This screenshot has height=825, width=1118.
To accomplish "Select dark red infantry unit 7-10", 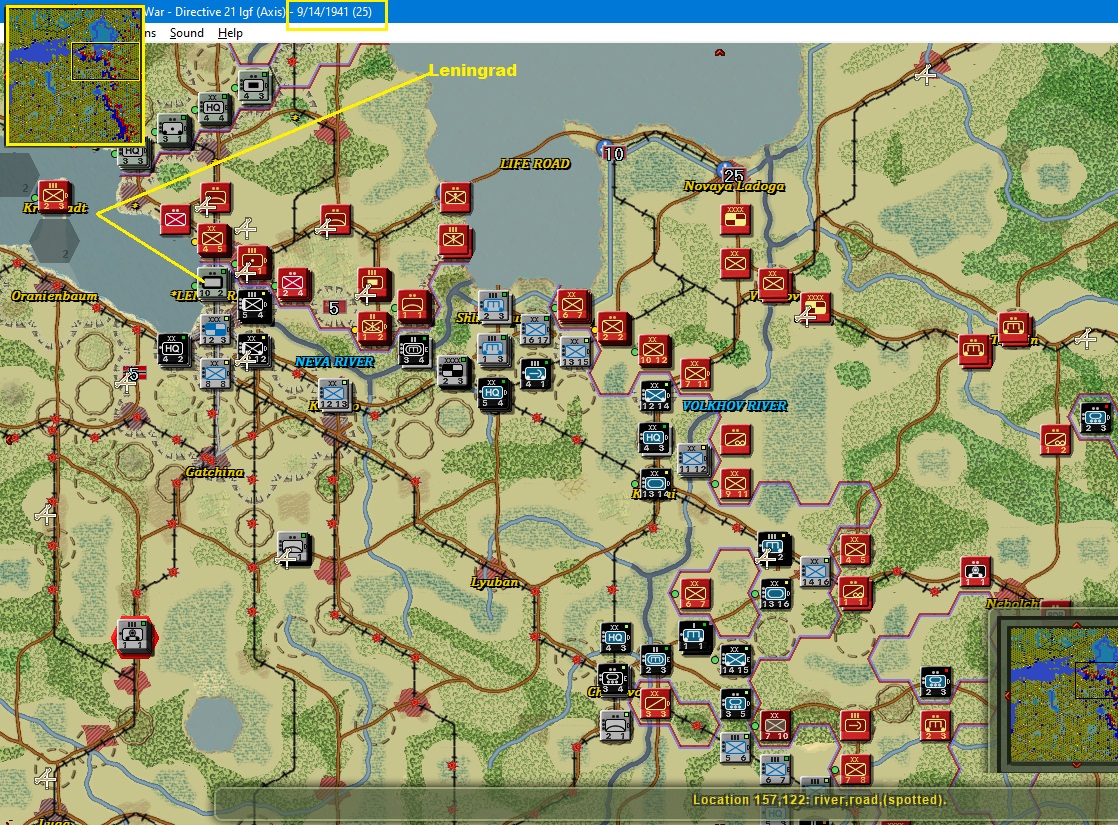I will [776, 725].
